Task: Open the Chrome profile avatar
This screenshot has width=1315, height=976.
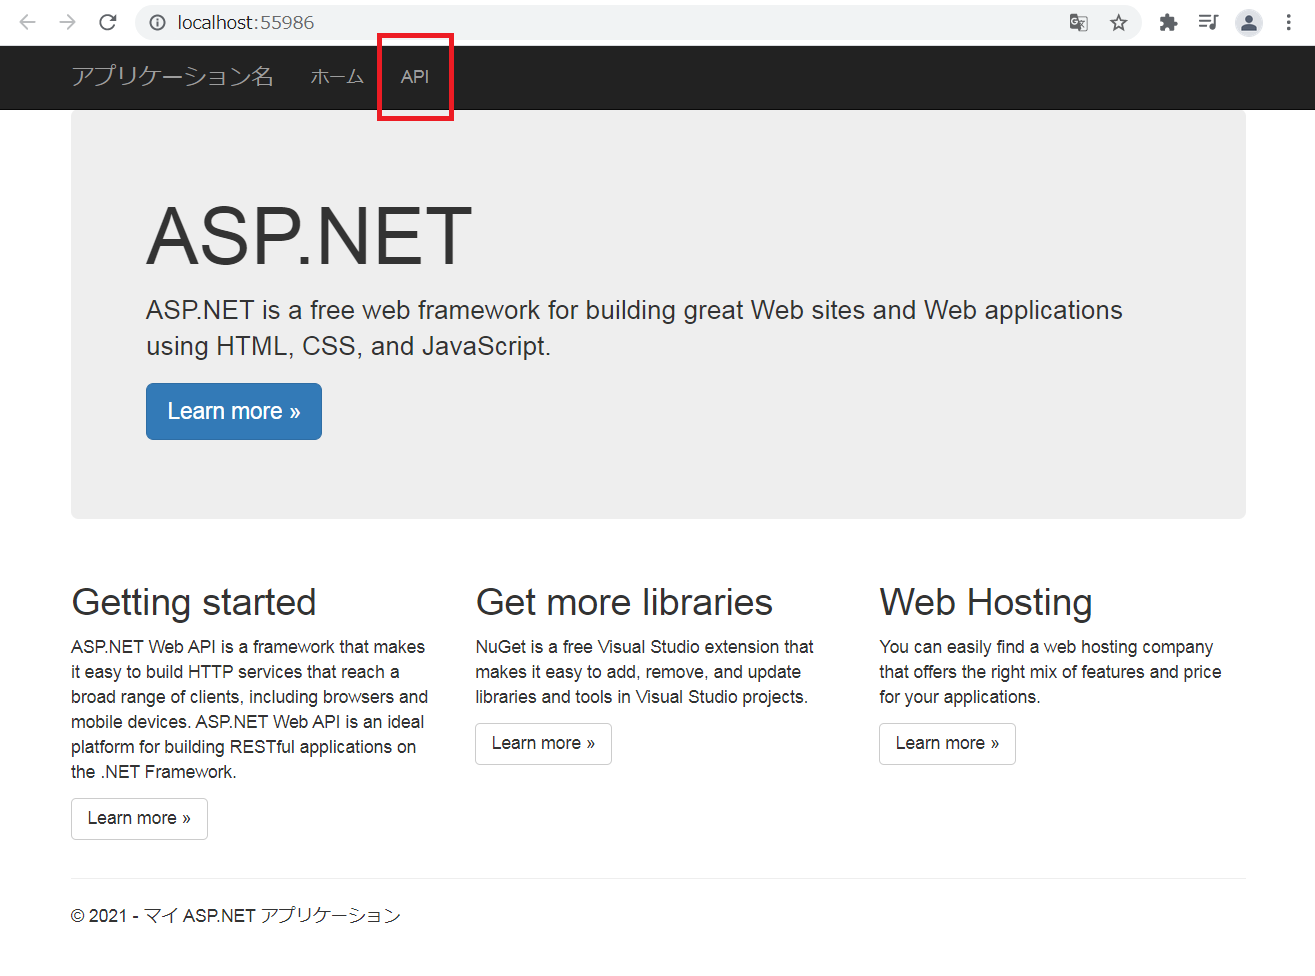Action: point(1248,23)
